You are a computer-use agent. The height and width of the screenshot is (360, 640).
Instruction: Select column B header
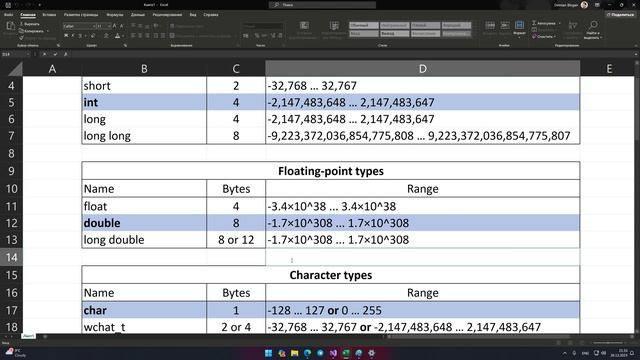tap(144, 69)
